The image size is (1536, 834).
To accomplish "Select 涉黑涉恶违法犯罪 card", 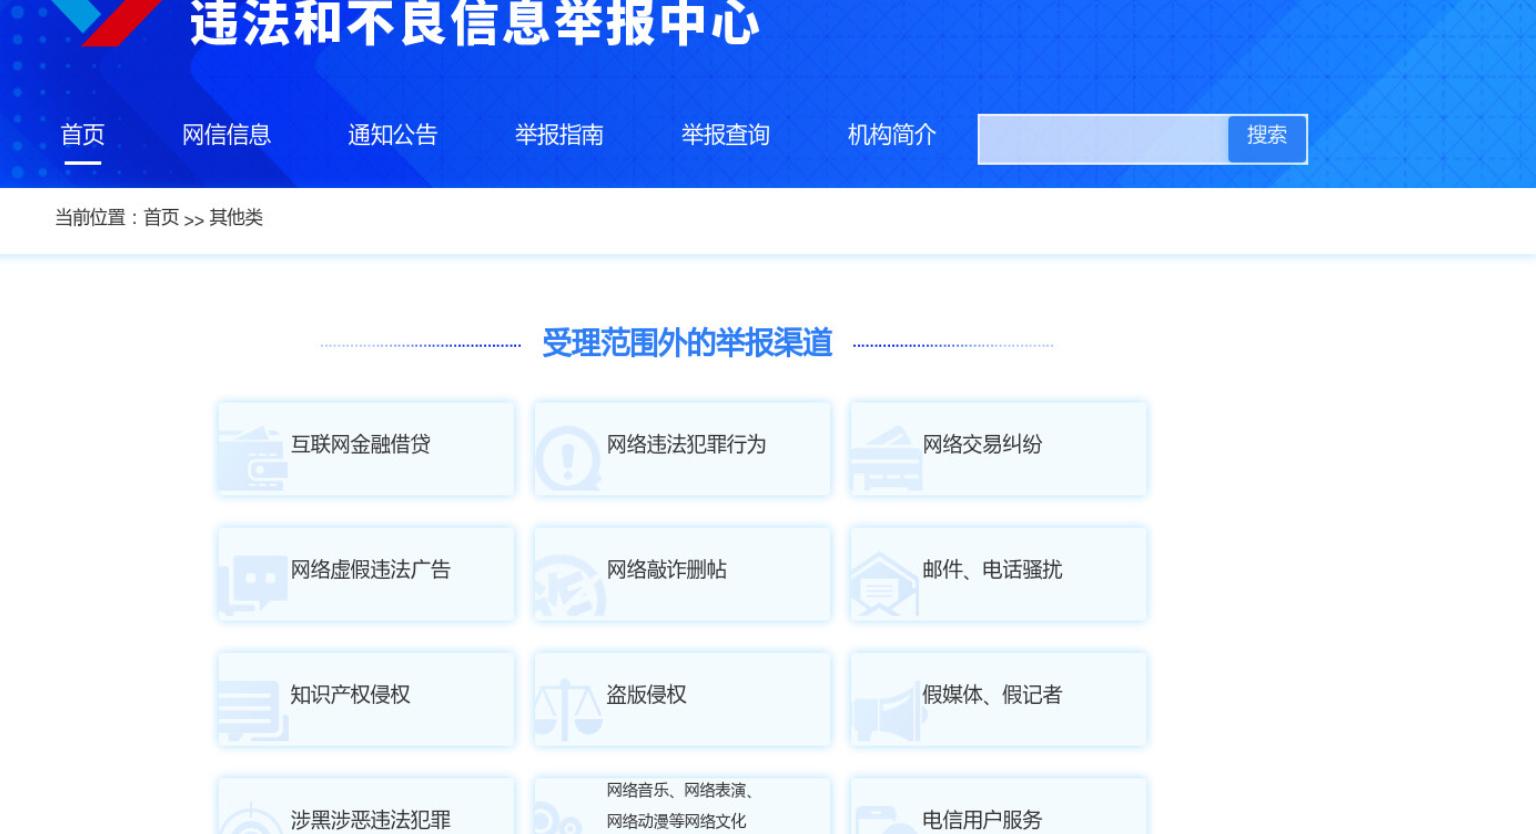I will coord(366,807).
